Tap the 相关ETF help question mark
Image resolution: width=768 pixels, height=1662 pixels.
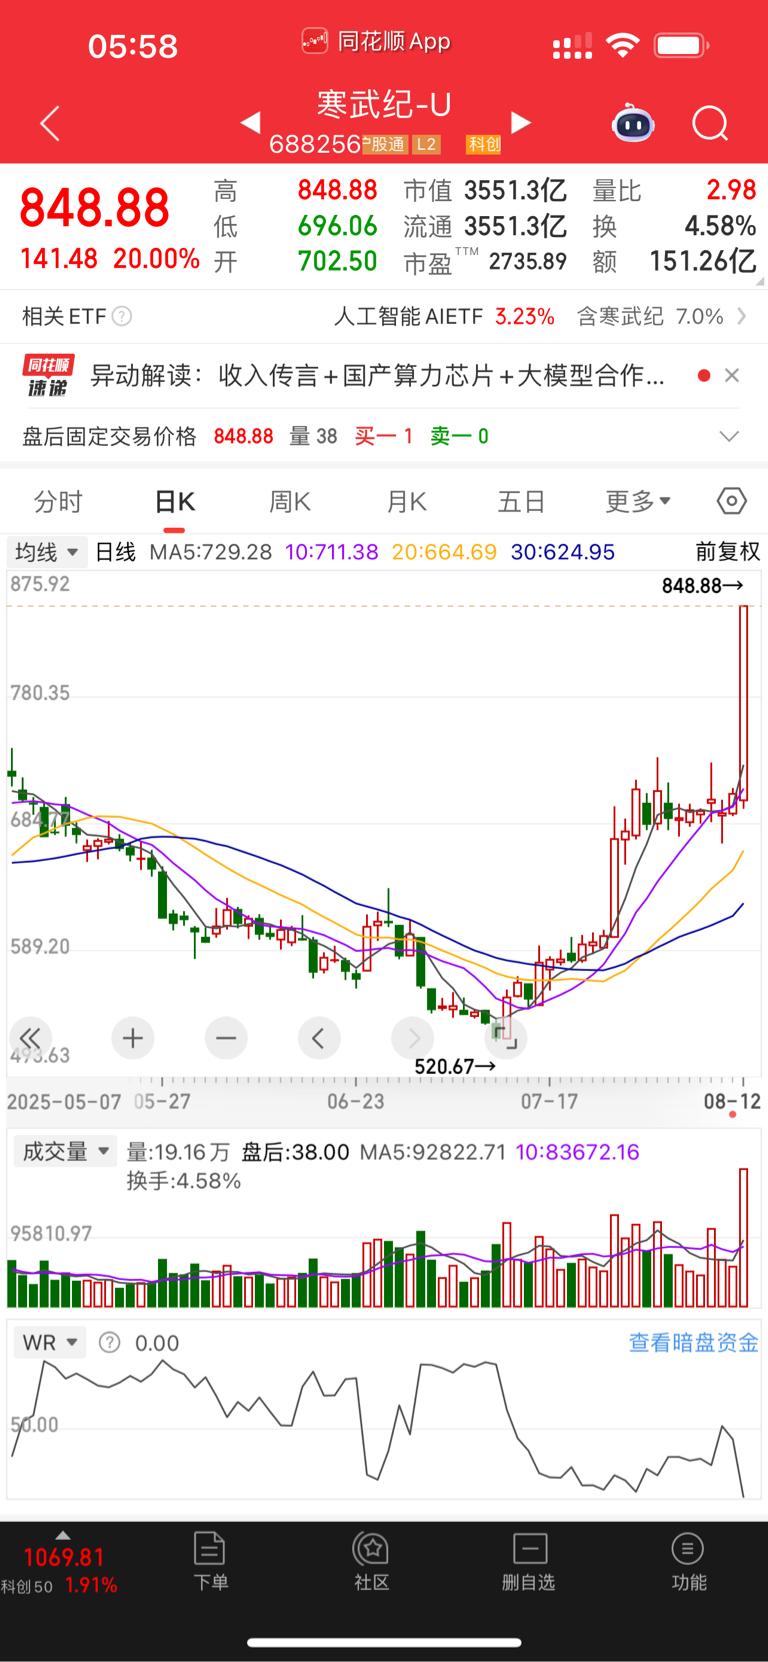(122, 316)
